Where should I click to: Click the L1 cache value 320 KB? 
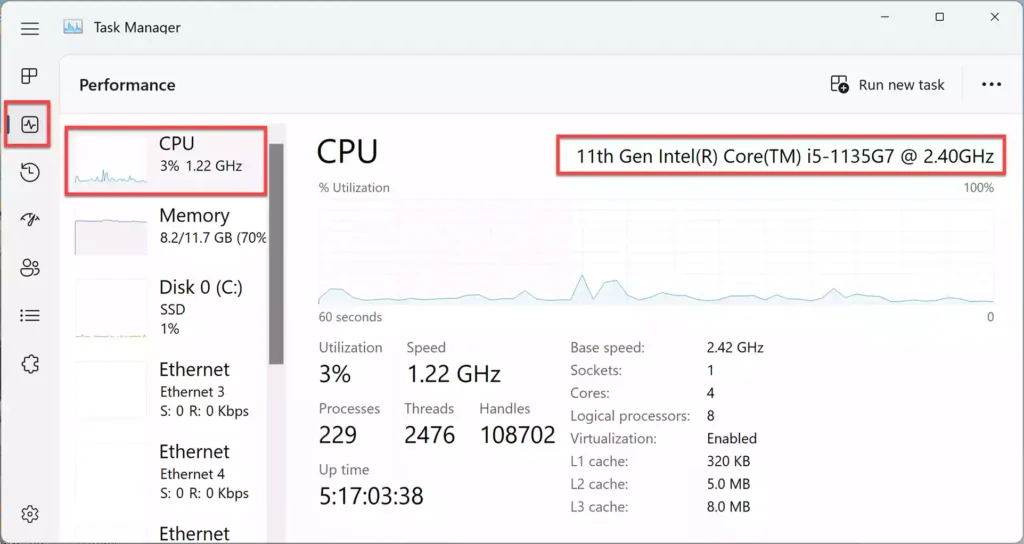point(728,461)
